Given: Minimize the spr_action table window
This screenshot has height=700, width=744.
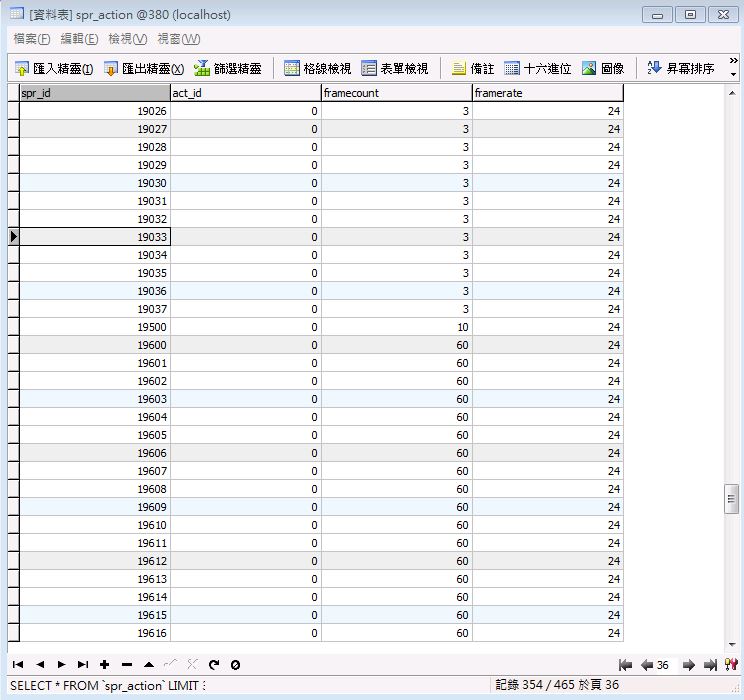Looking at the screenshot, I should coord(657,15).
